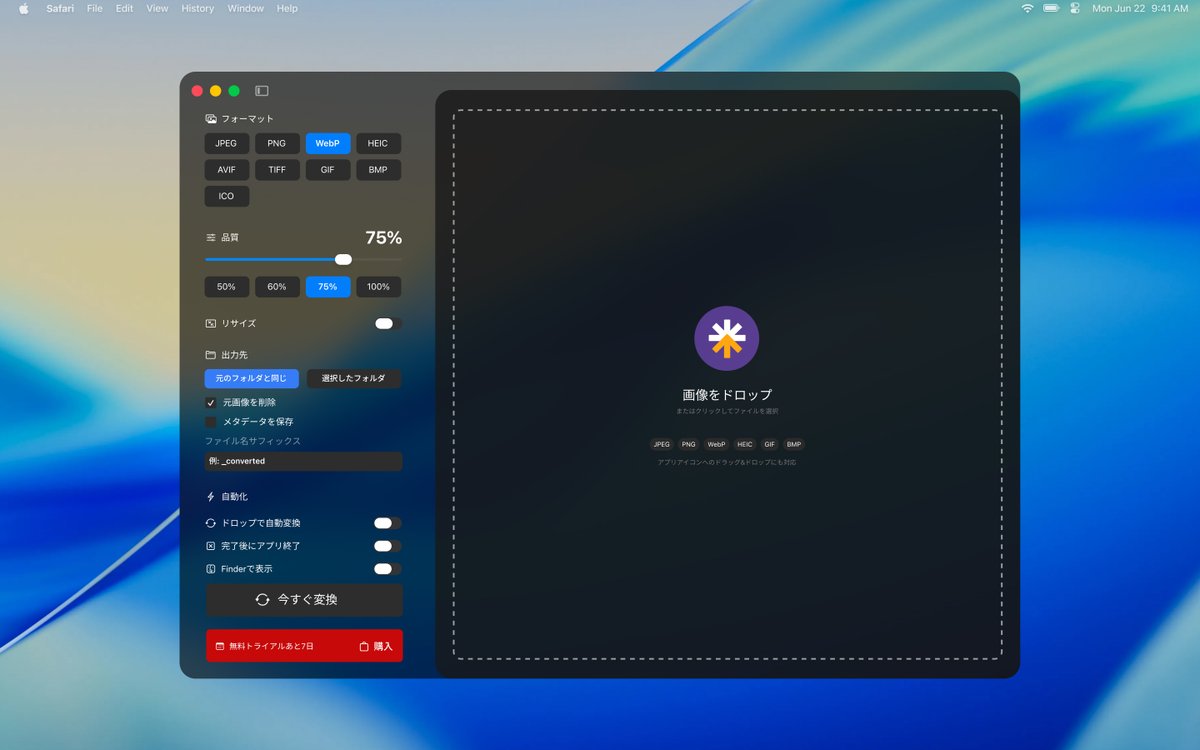Choose 元のフォルダと同じ output option
1200x750 pixels.
251,379
